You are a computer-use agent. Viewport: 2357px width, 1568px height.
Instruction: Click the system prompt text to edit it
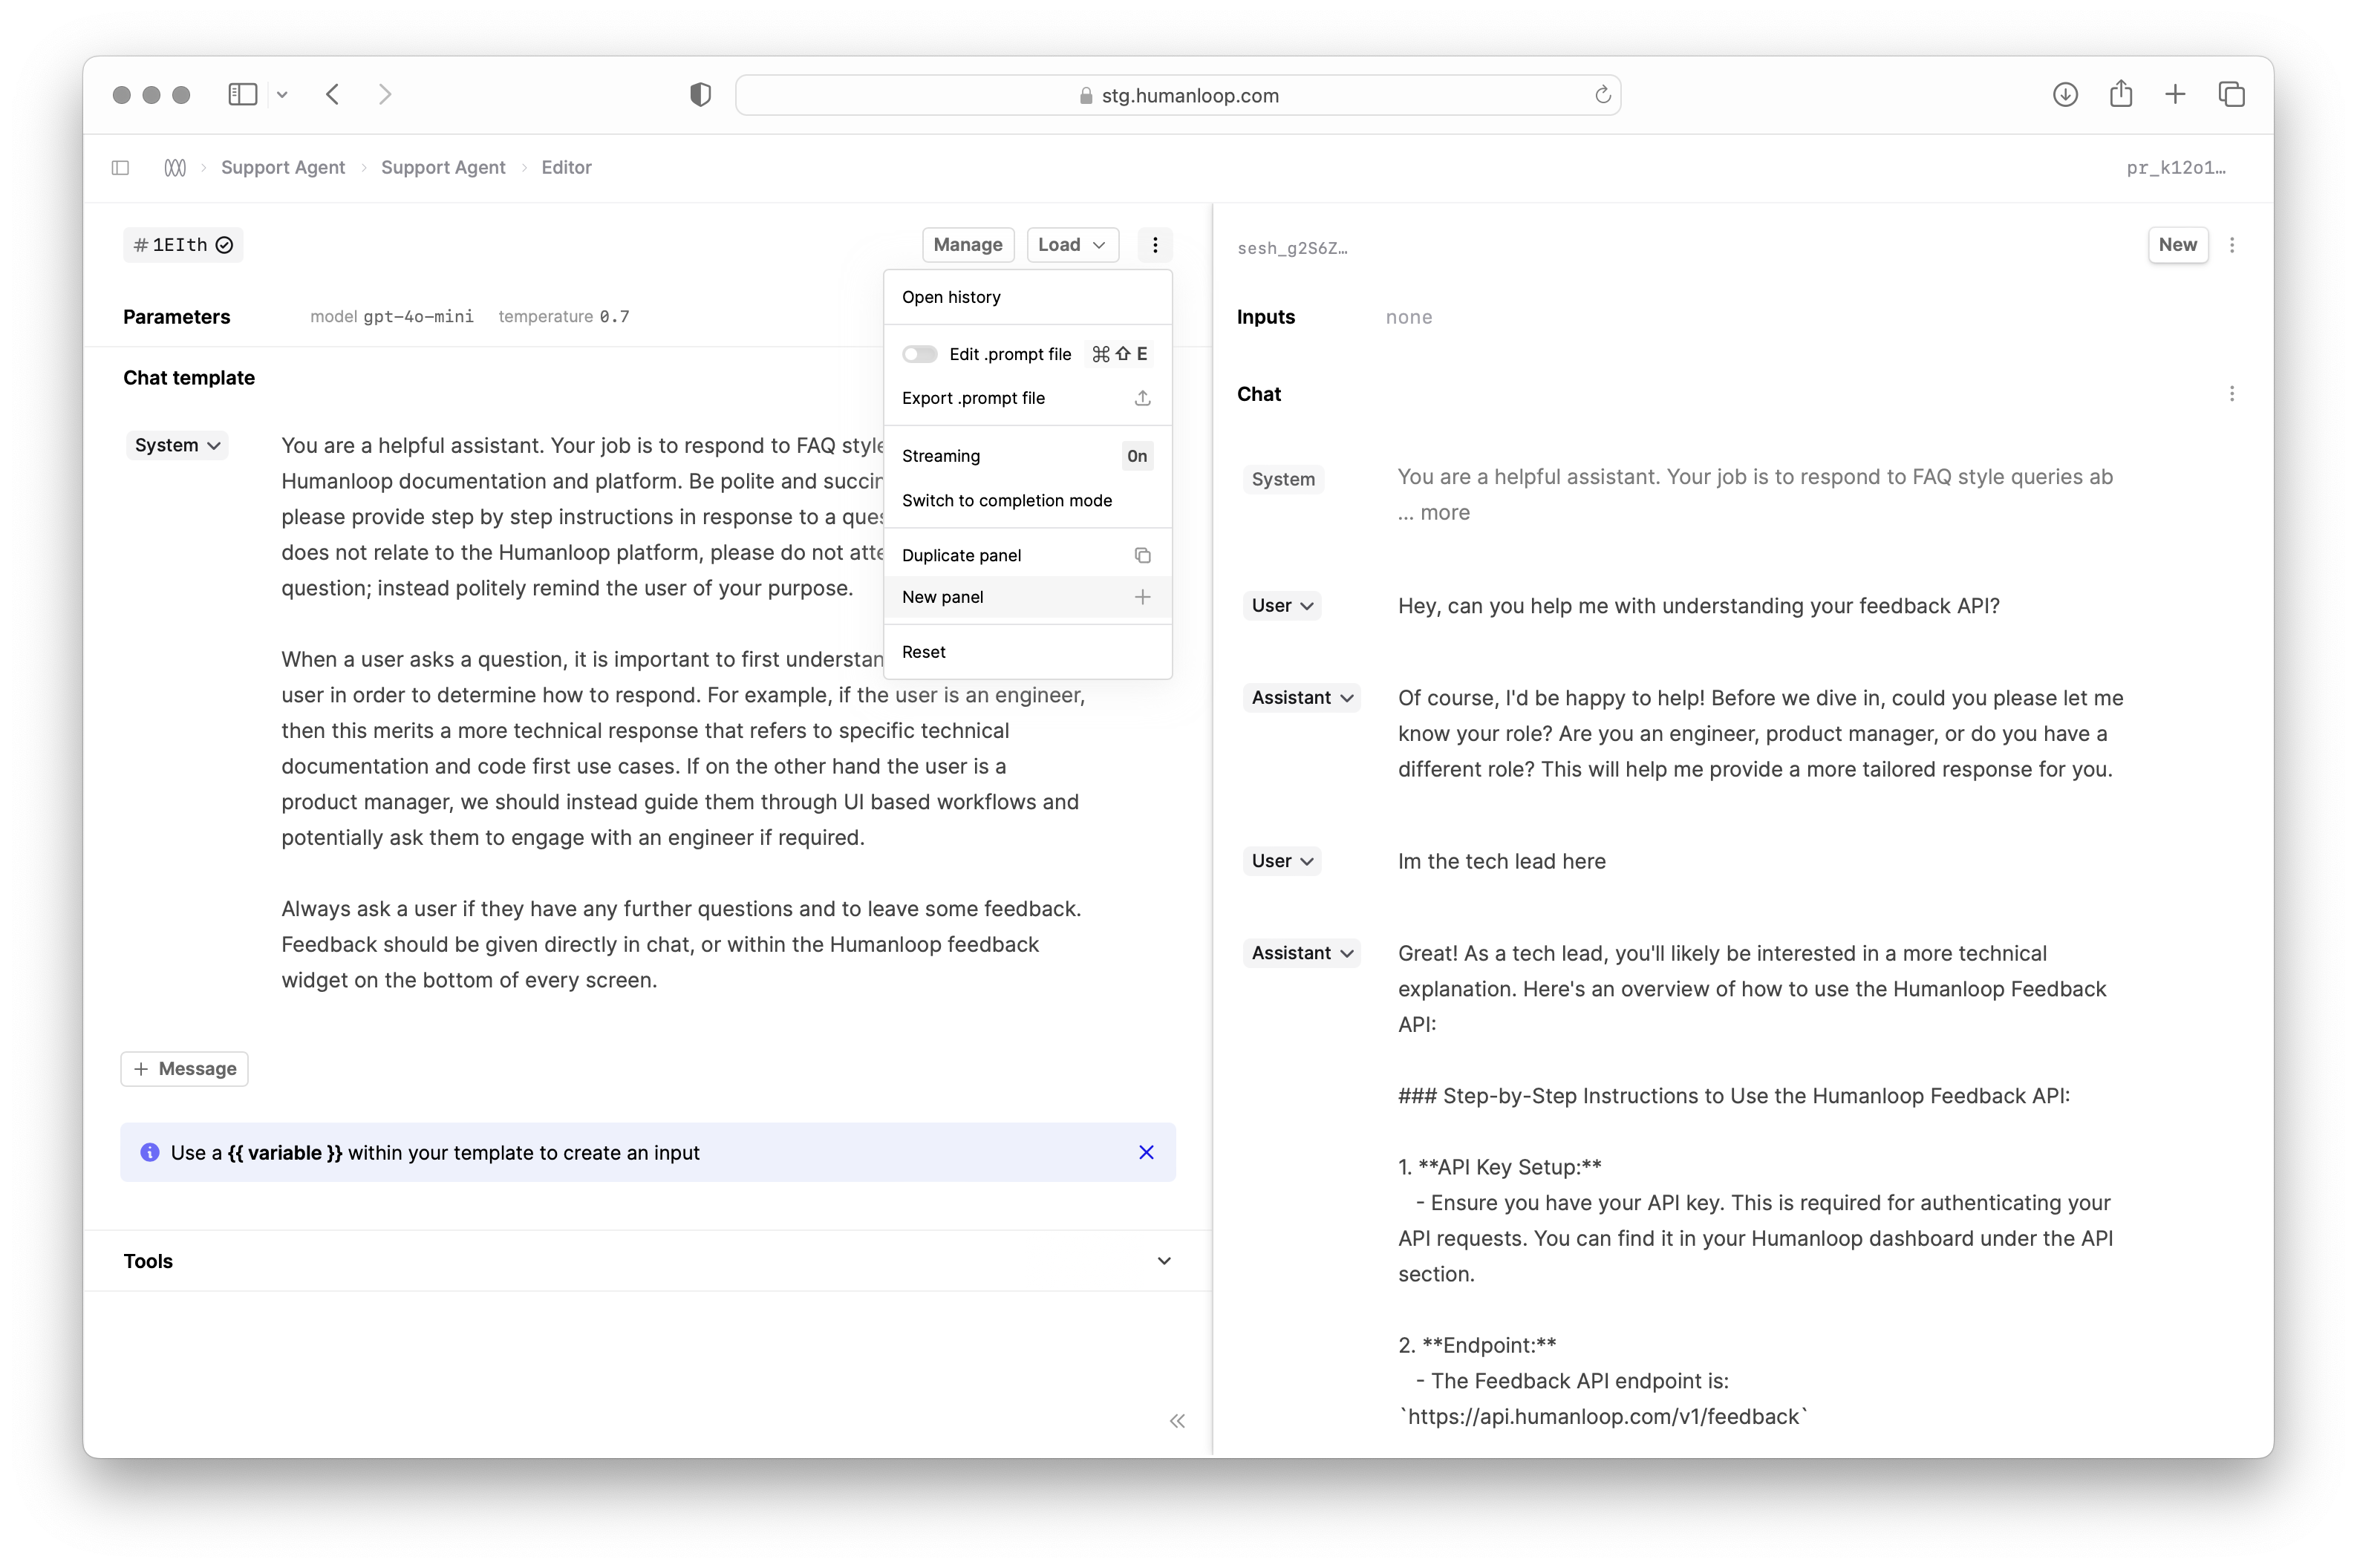682,712
